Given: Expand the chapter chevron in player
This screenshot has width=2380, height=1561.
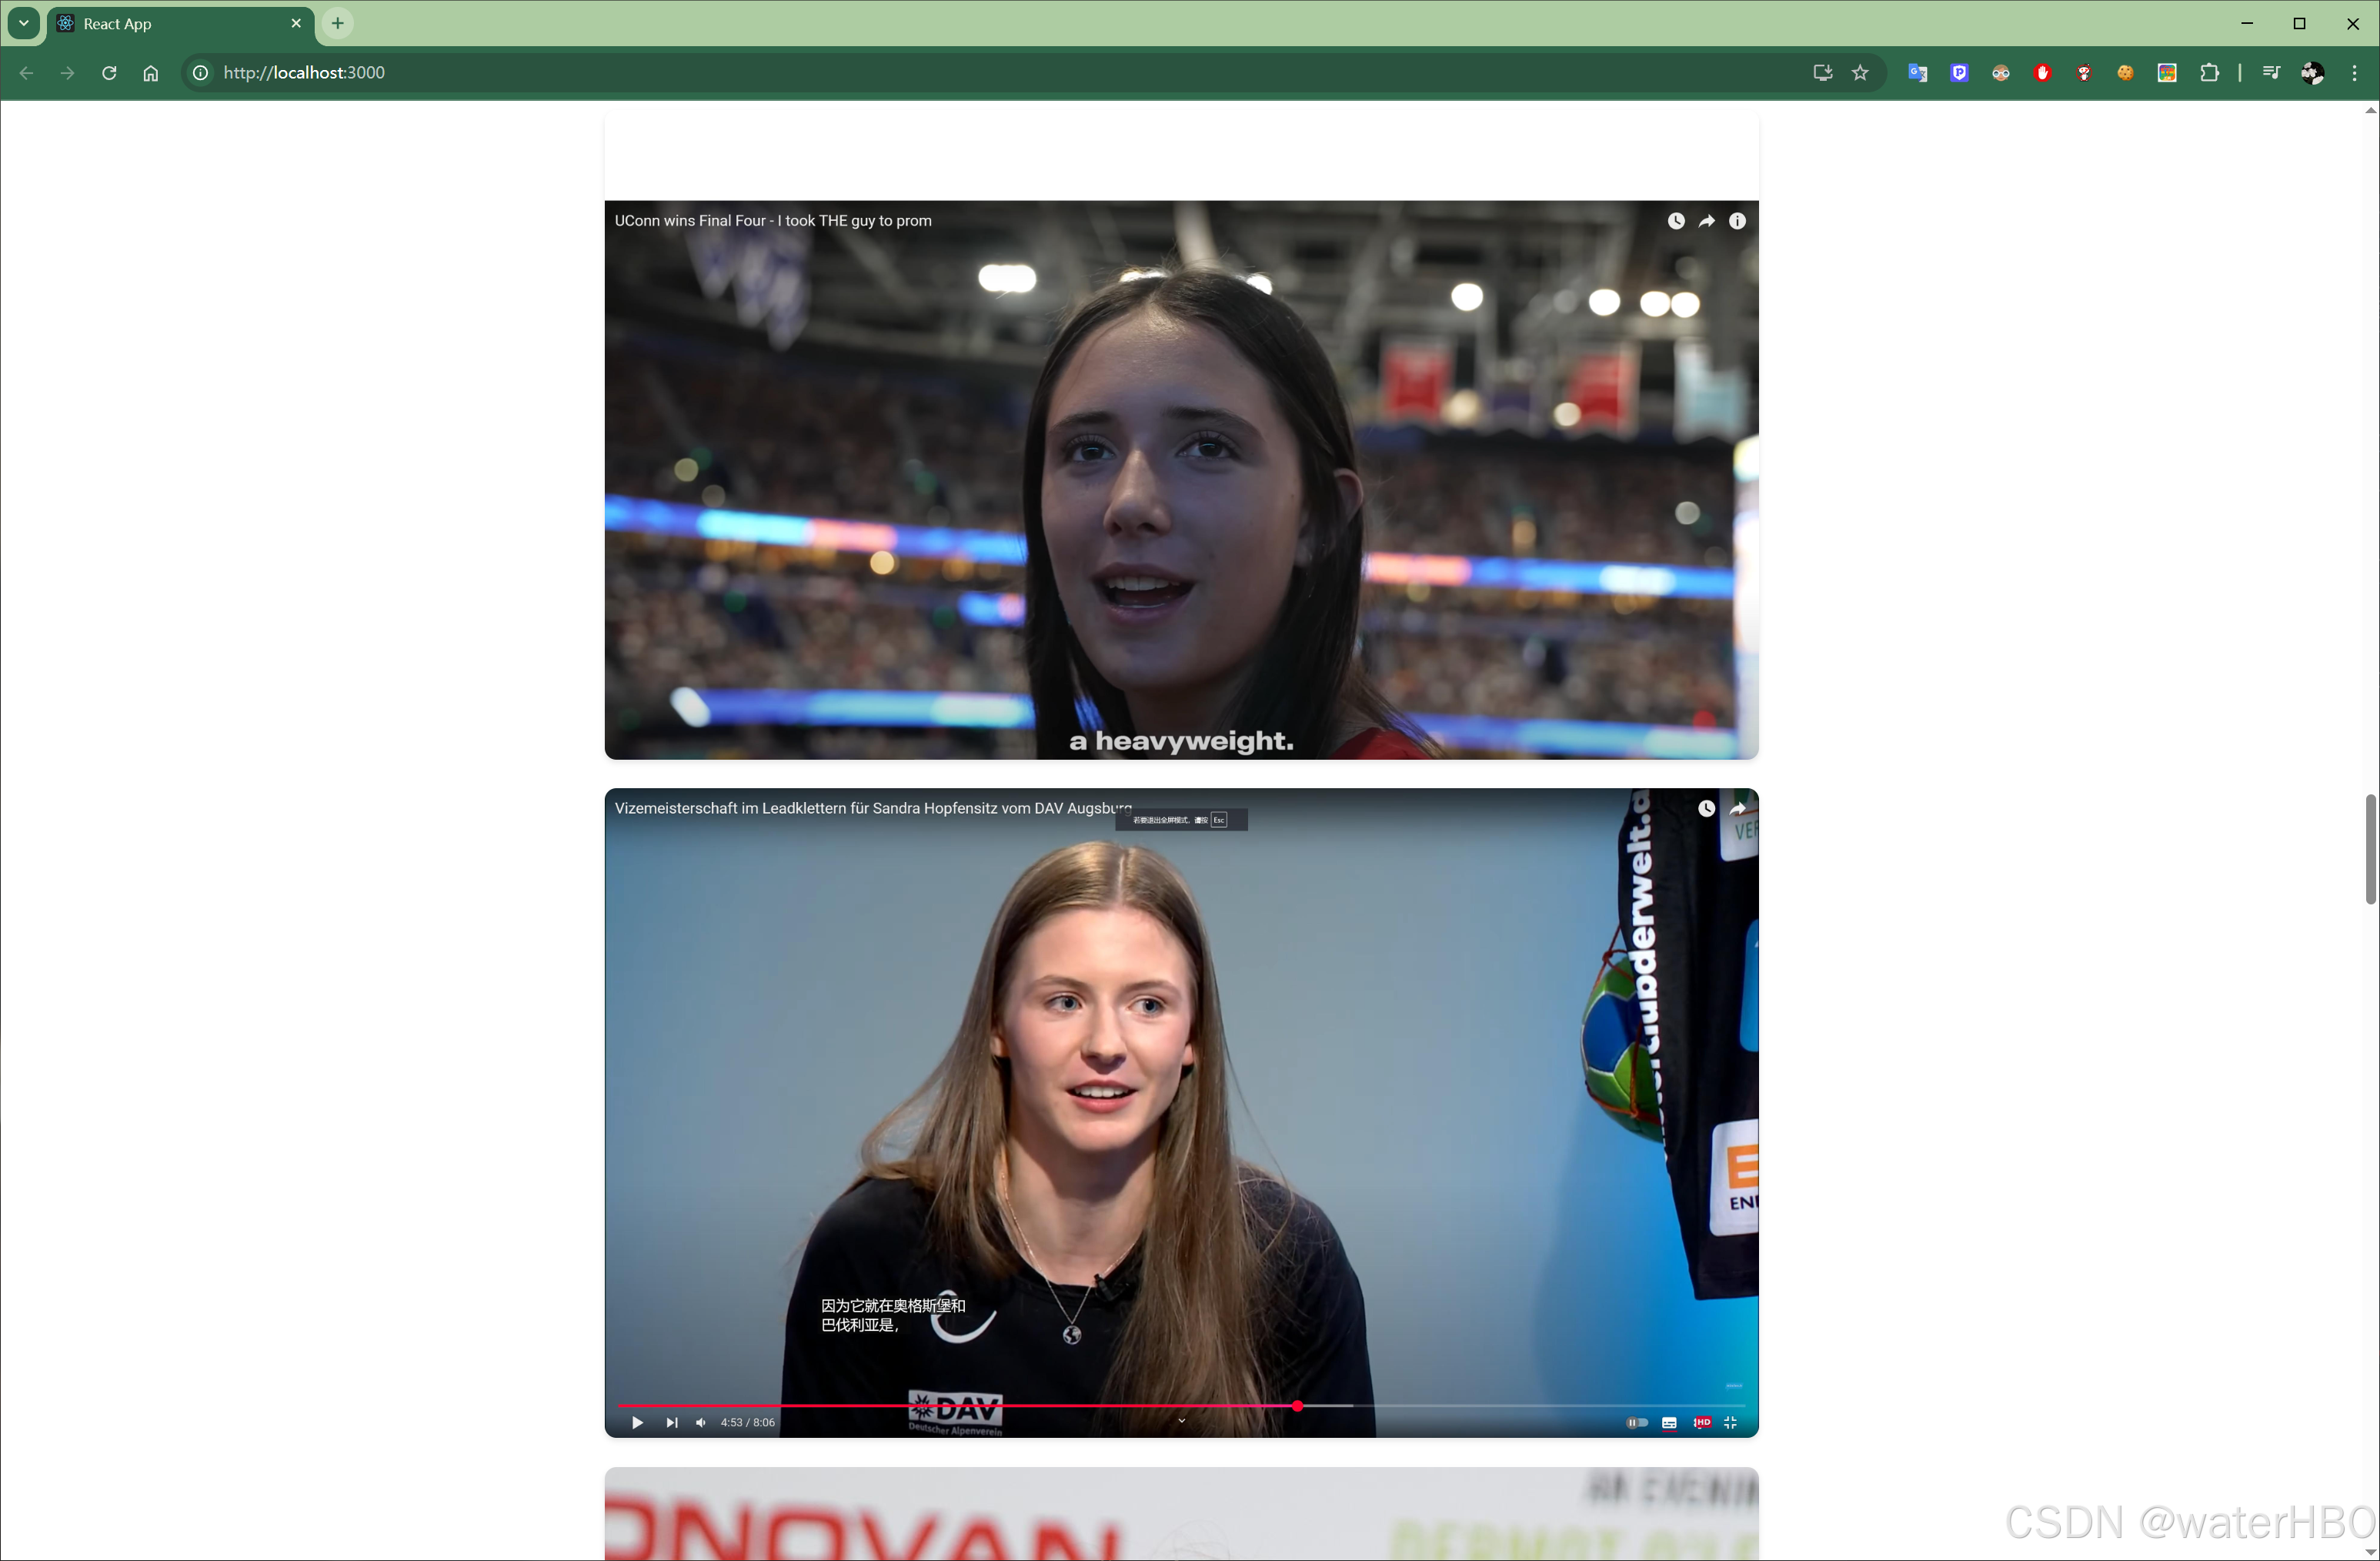Looking at the screenshot, I should [1181, 1420].
